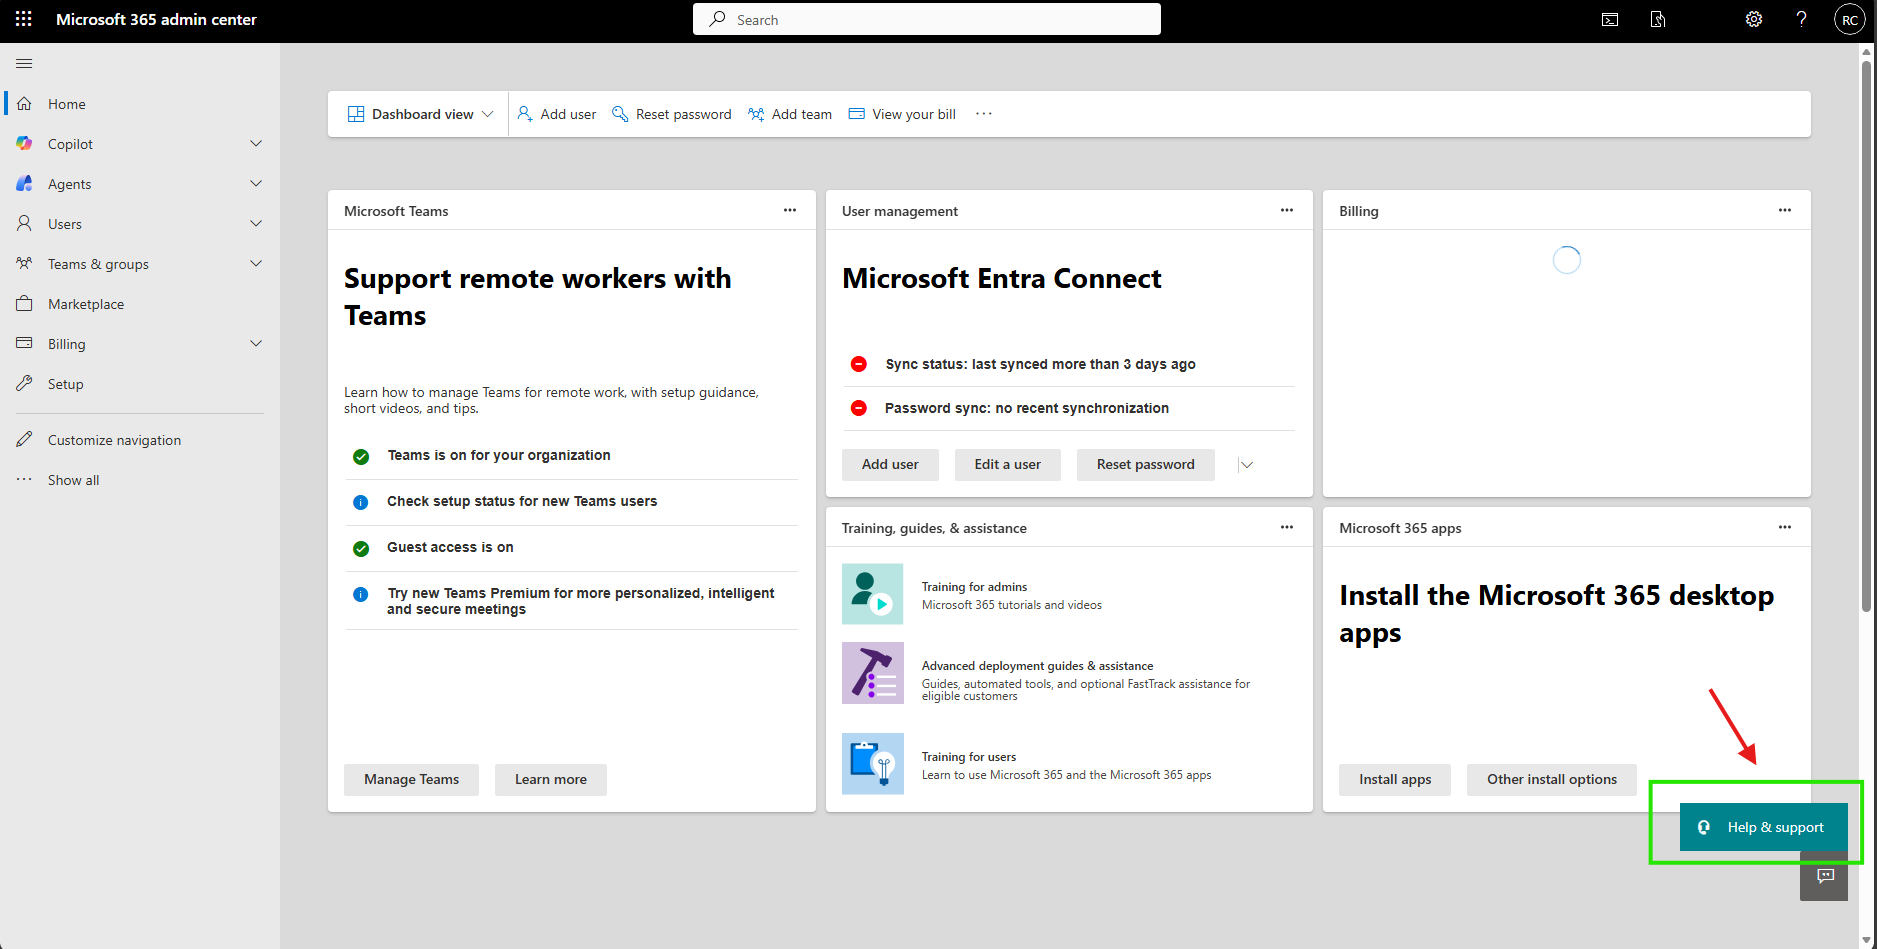Click the Search input field

927,19
